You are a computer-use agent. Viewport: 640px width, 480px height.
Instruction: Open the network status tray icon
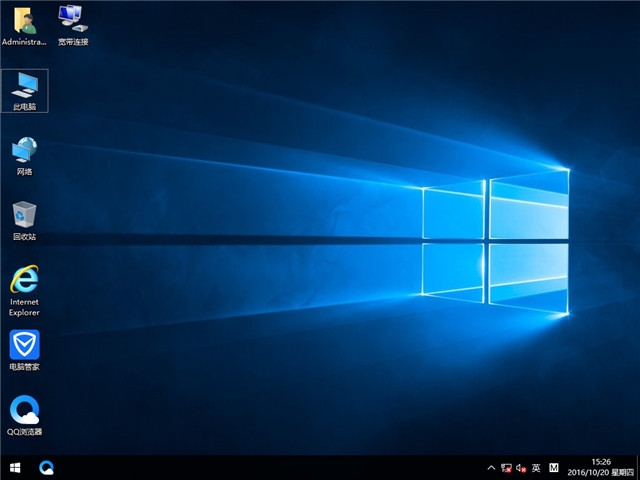506,467
